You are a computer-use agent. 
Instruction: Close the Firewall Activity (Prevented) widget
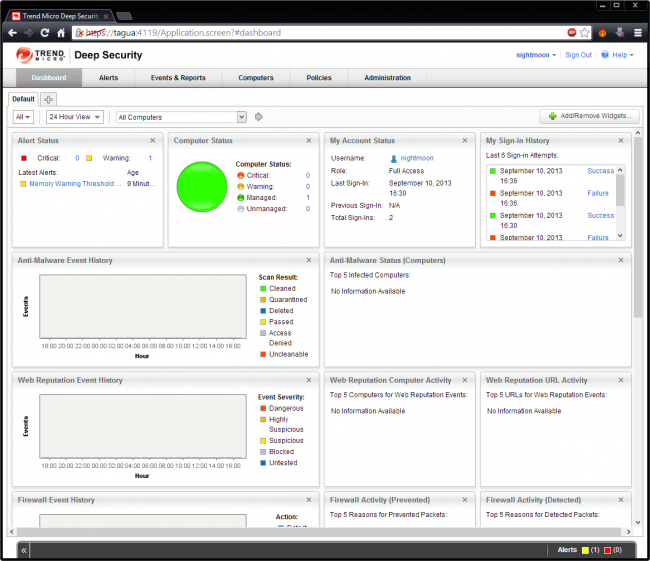[x=465, y=500]
